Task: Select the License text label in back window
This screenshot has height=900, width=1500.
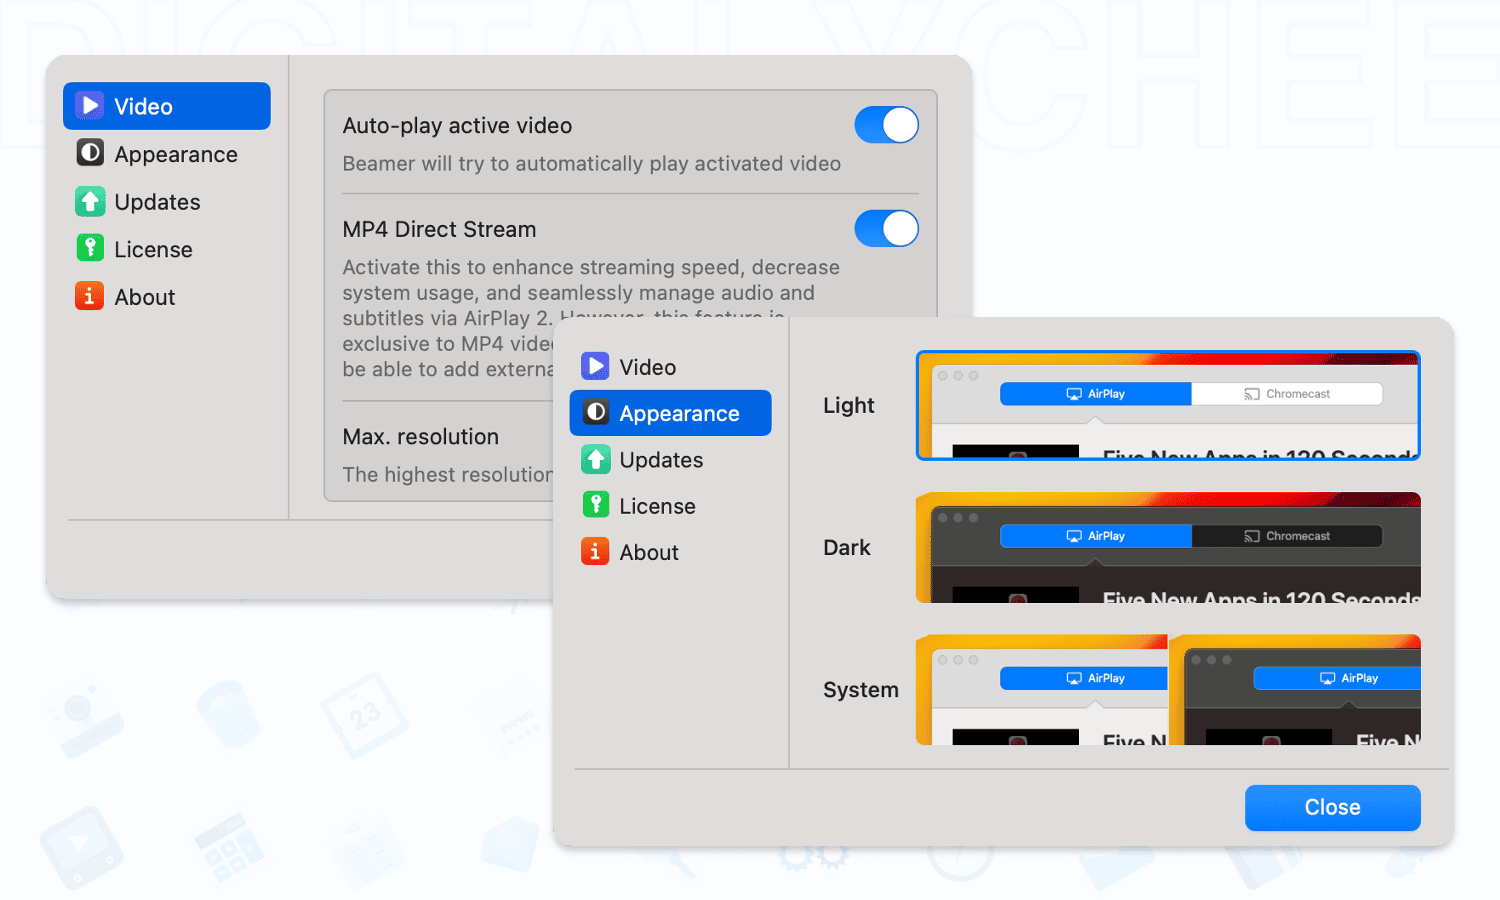Action: (153, 250)
